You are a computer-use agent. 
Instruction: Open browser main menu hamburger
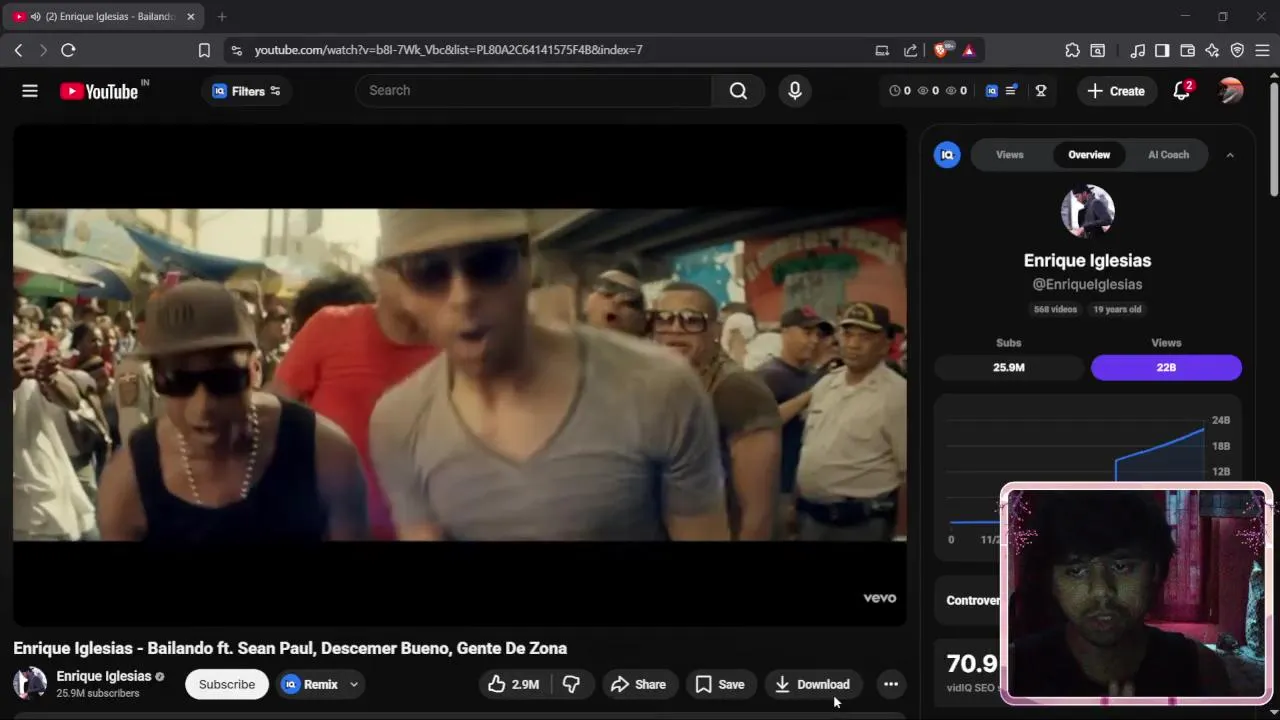(1262, 50)
